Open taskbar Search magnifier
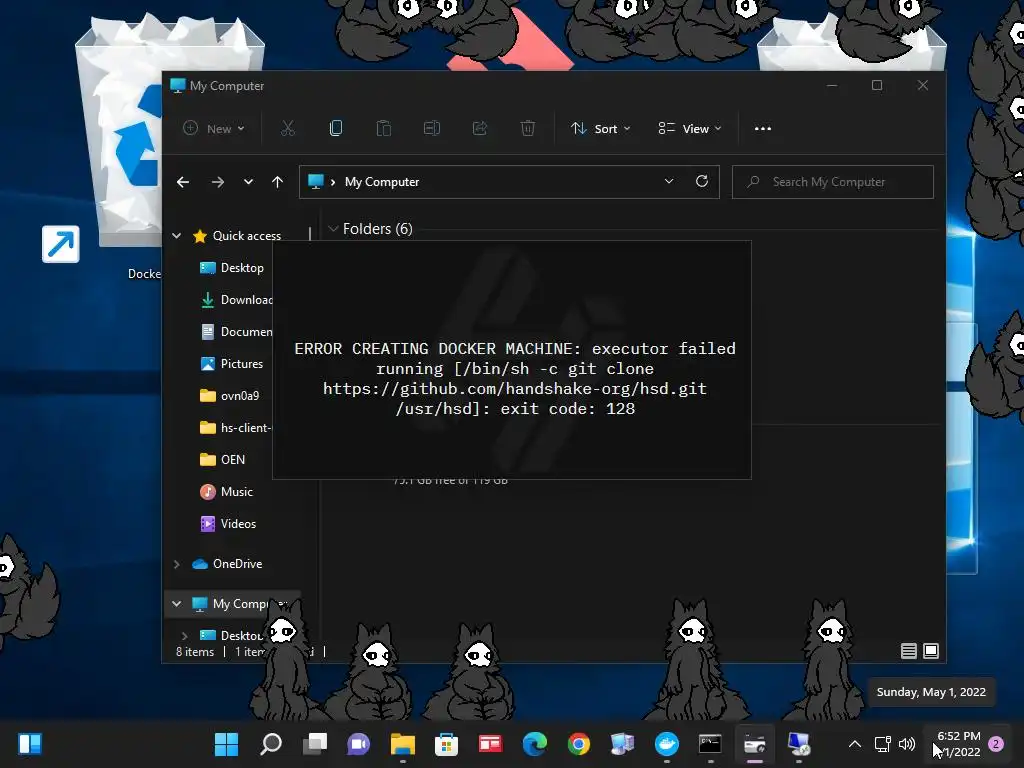The image size is (1024, 768). (270, 744)
